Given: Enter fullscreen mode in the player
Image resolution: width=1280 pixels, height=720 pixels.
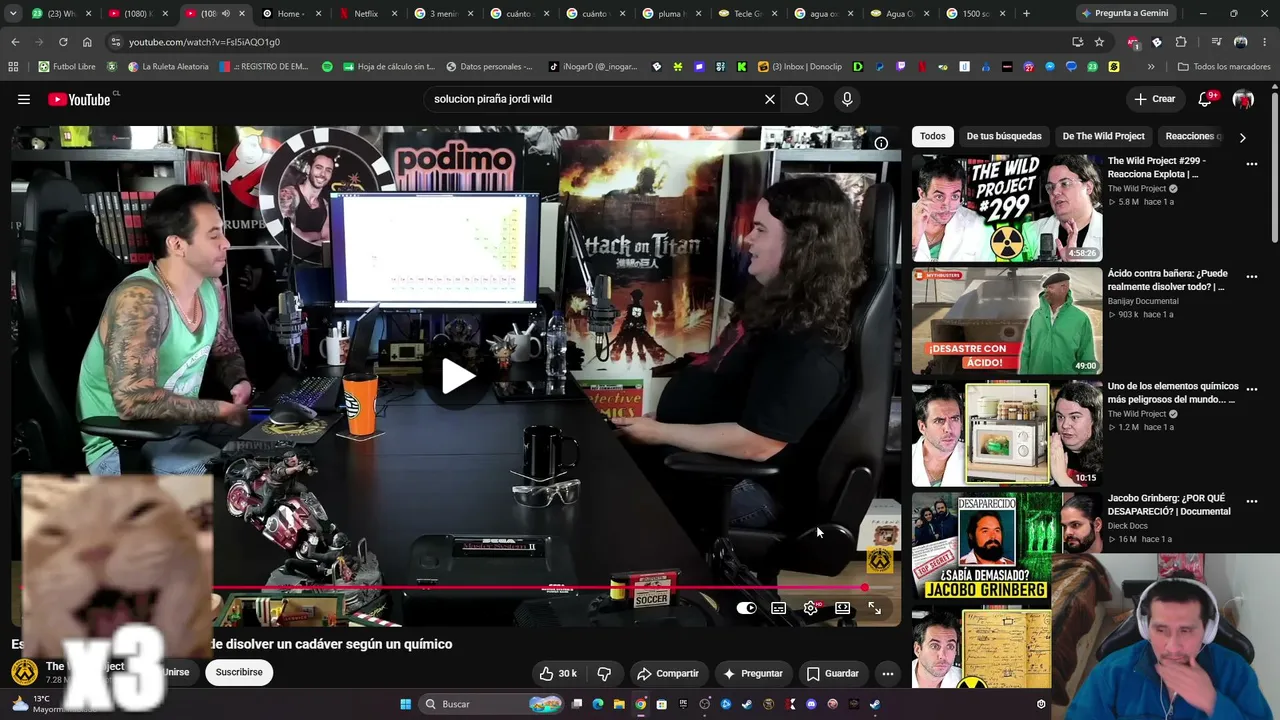Looking at the screenshot, I should coord(875,608).
